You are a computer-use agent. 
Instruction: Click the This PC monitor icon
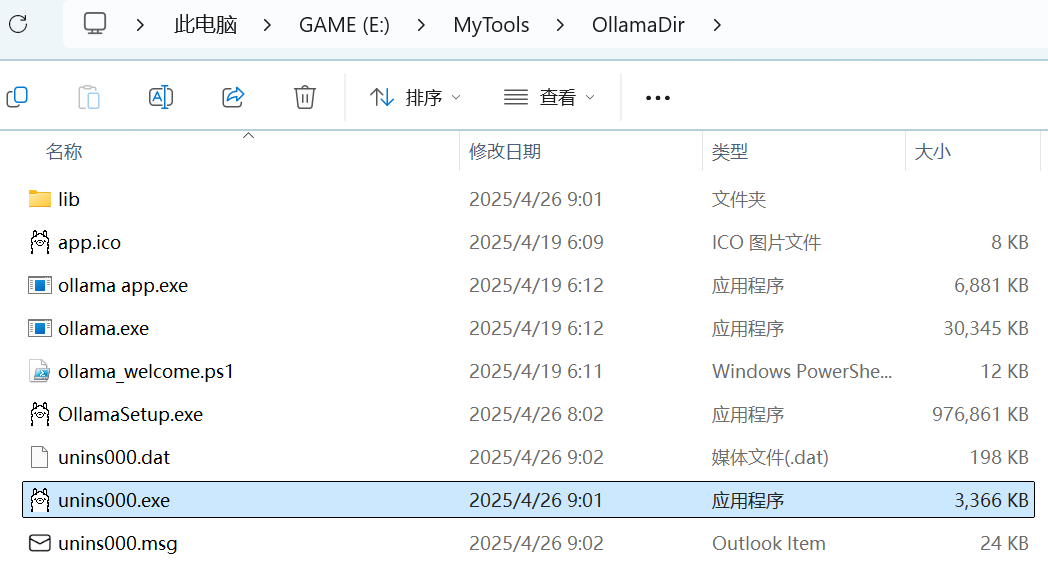[x=94, y=24]
